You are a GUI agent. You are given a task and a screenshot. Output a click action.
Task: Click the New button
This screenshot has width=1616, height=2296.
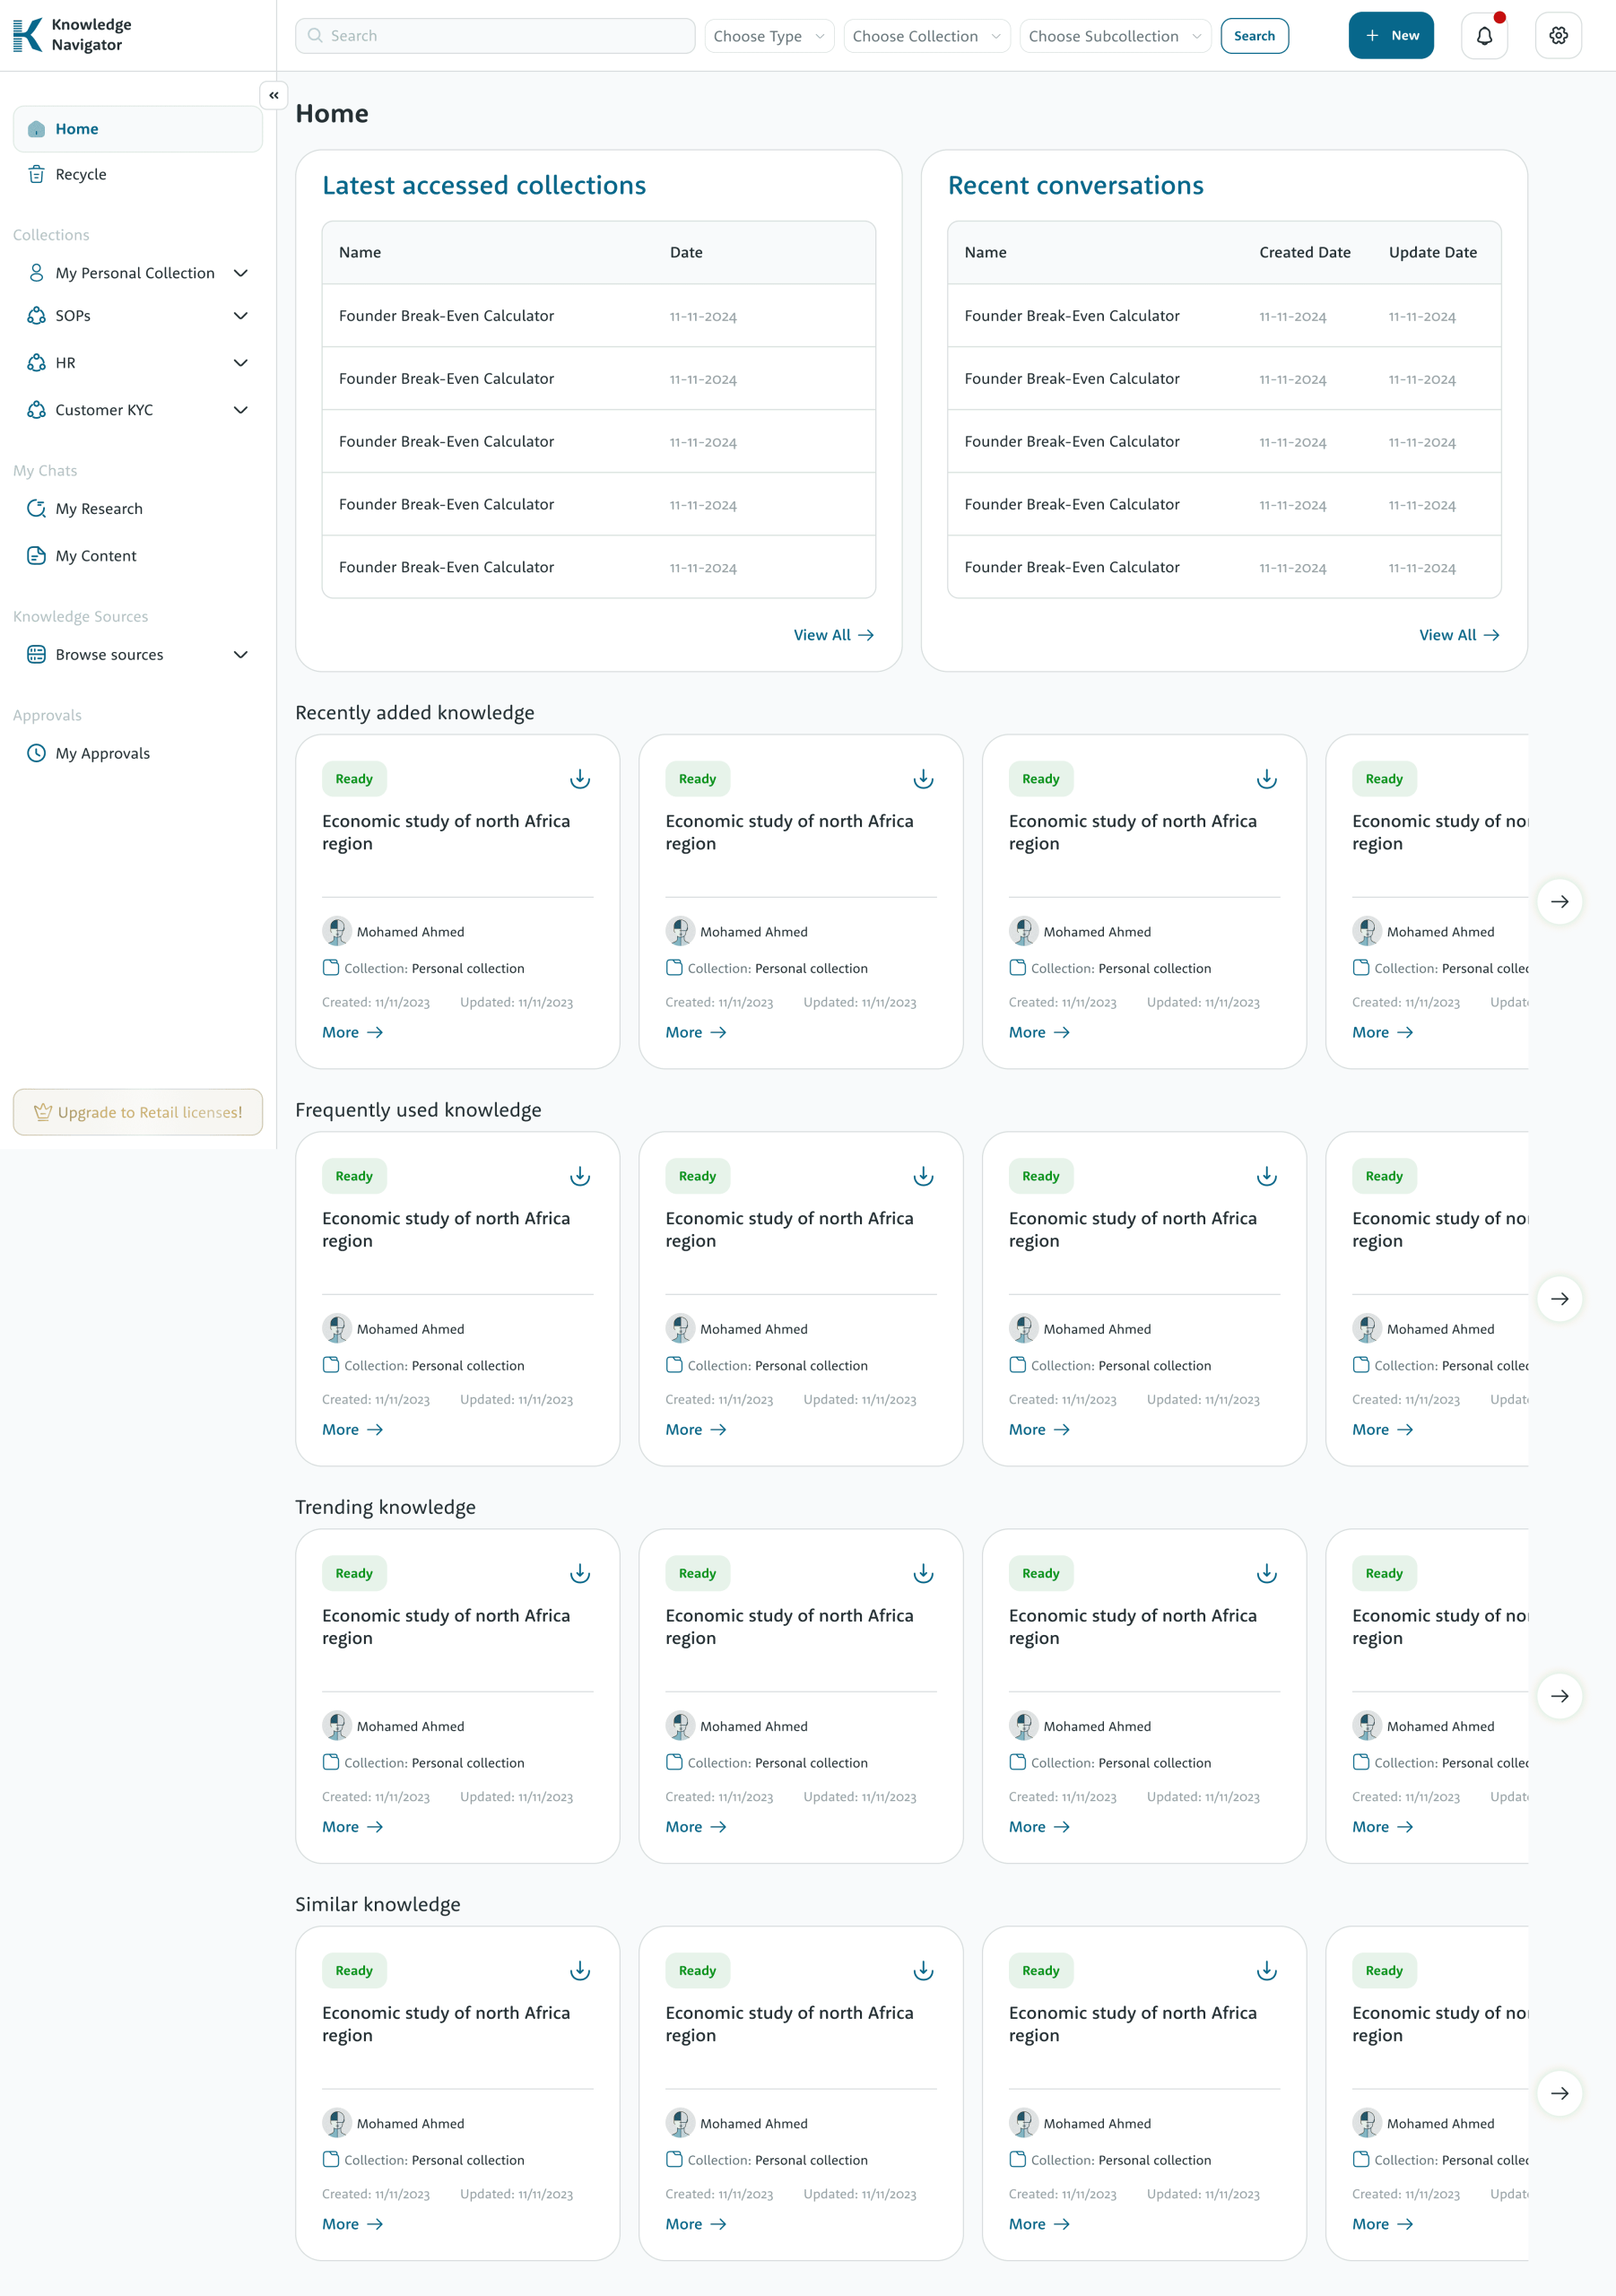[1390, 36]
